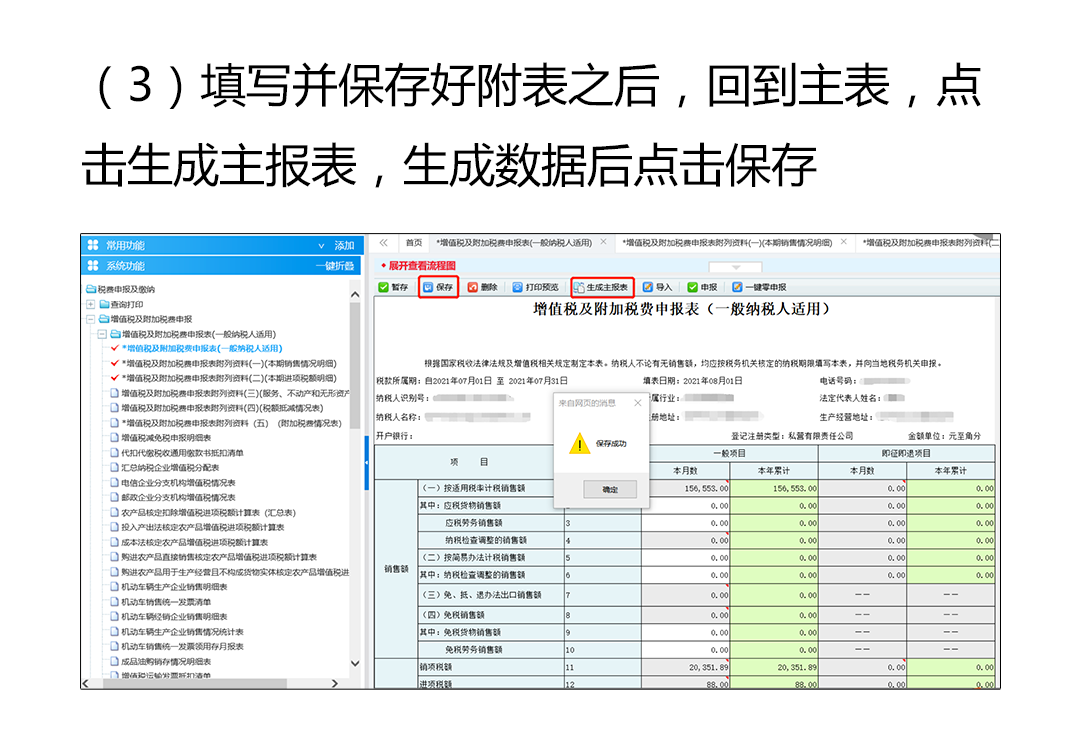Click 添加 in the 常用功能 header
Screen dimensions: 1080x753
(344, 245)
